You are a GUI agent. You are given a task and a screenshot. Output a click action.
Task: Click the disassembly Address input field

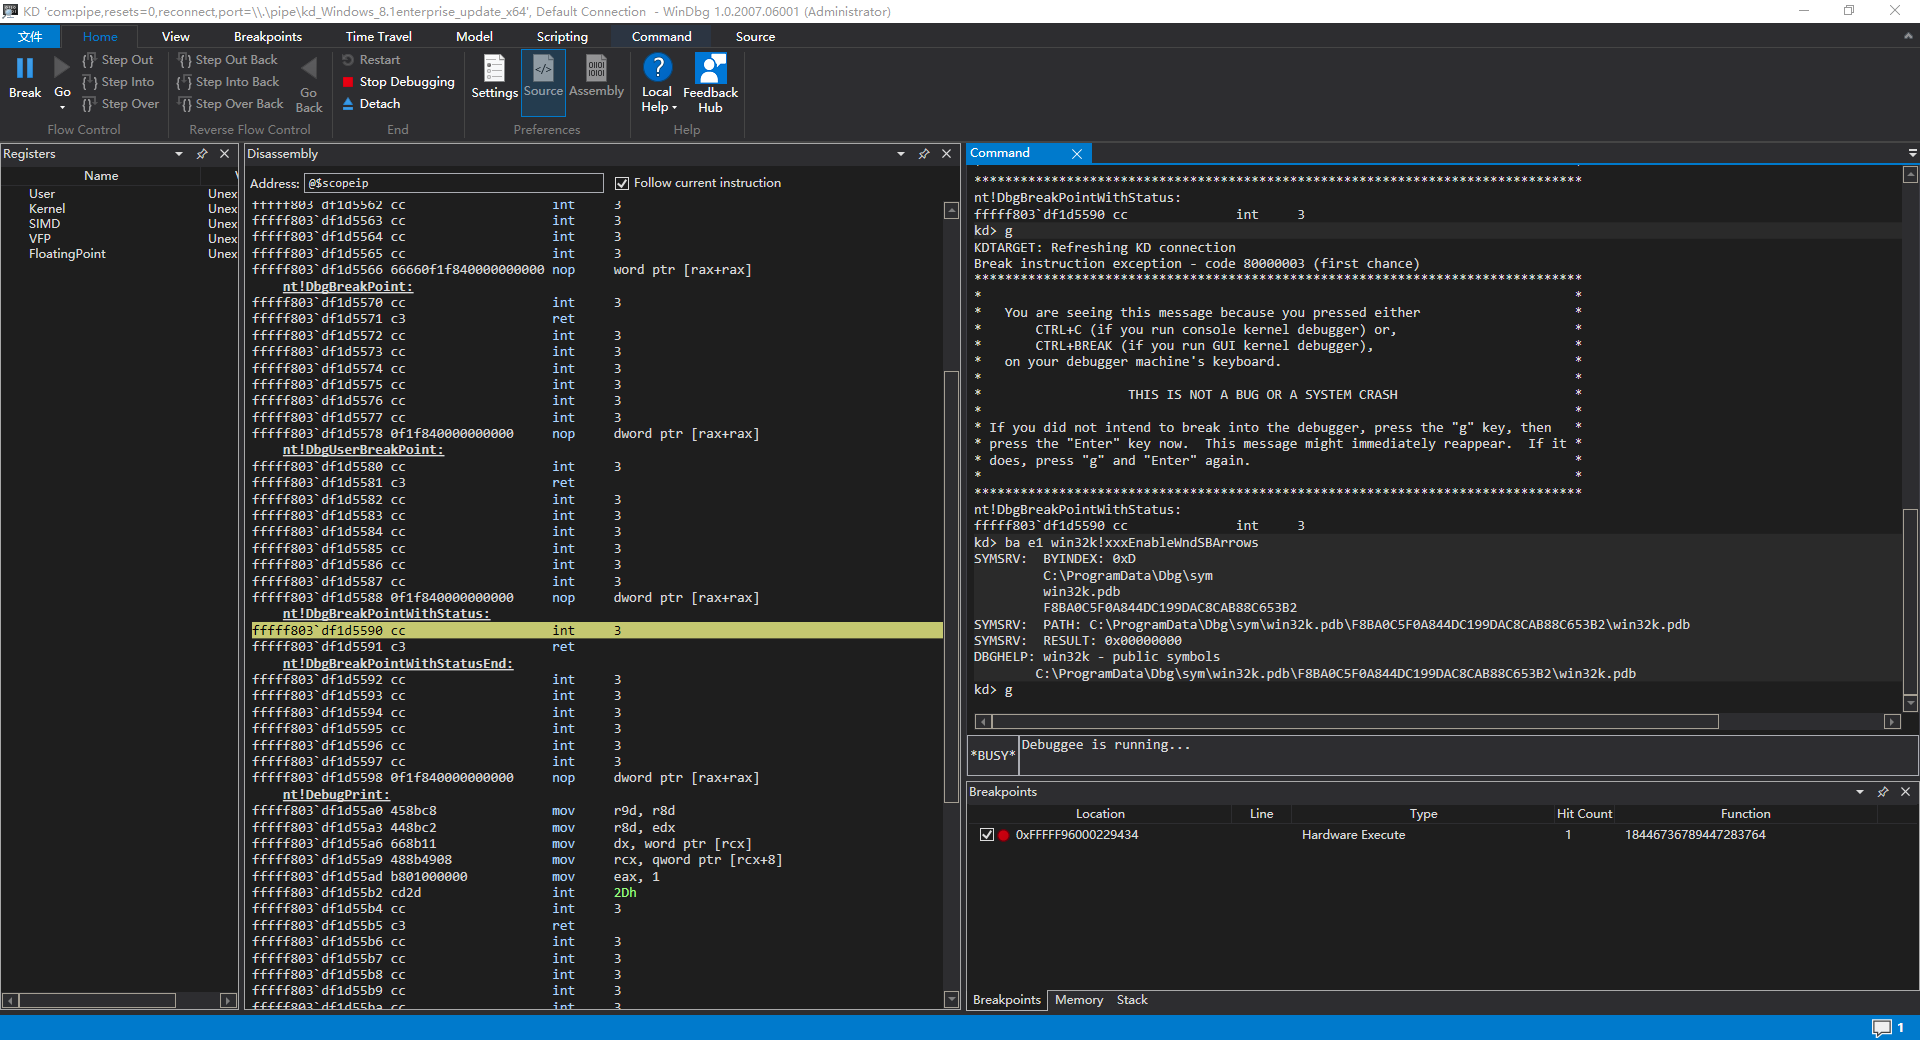point(454,183)
